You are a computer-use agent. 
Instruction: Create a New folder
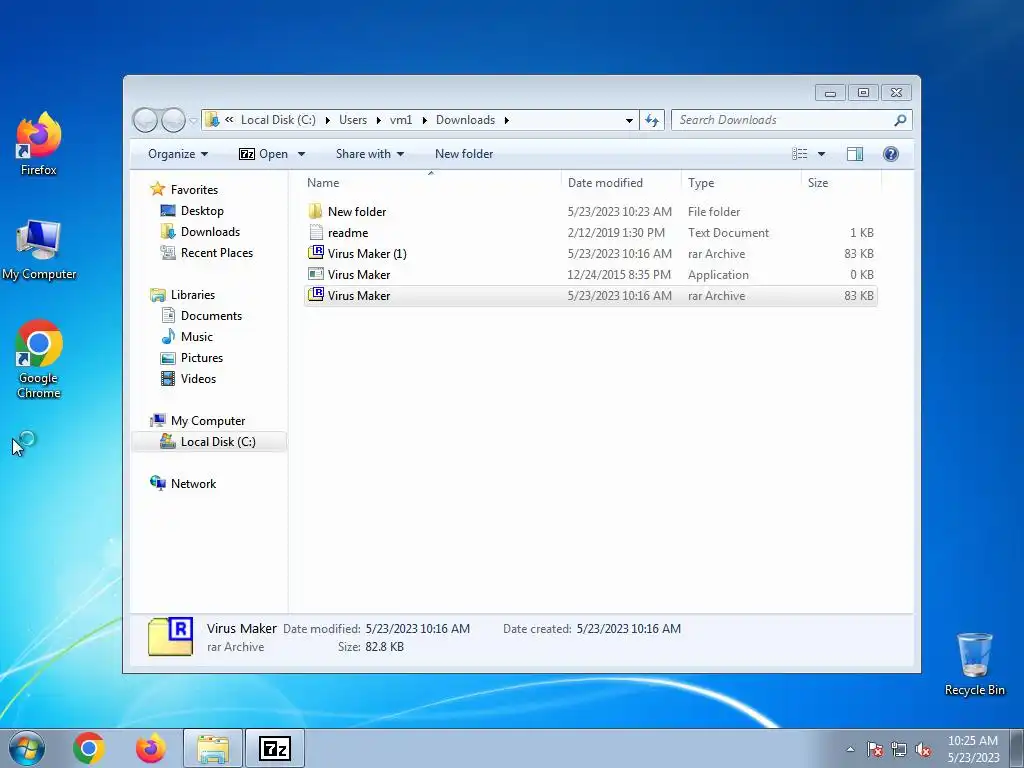coord(464,154)
